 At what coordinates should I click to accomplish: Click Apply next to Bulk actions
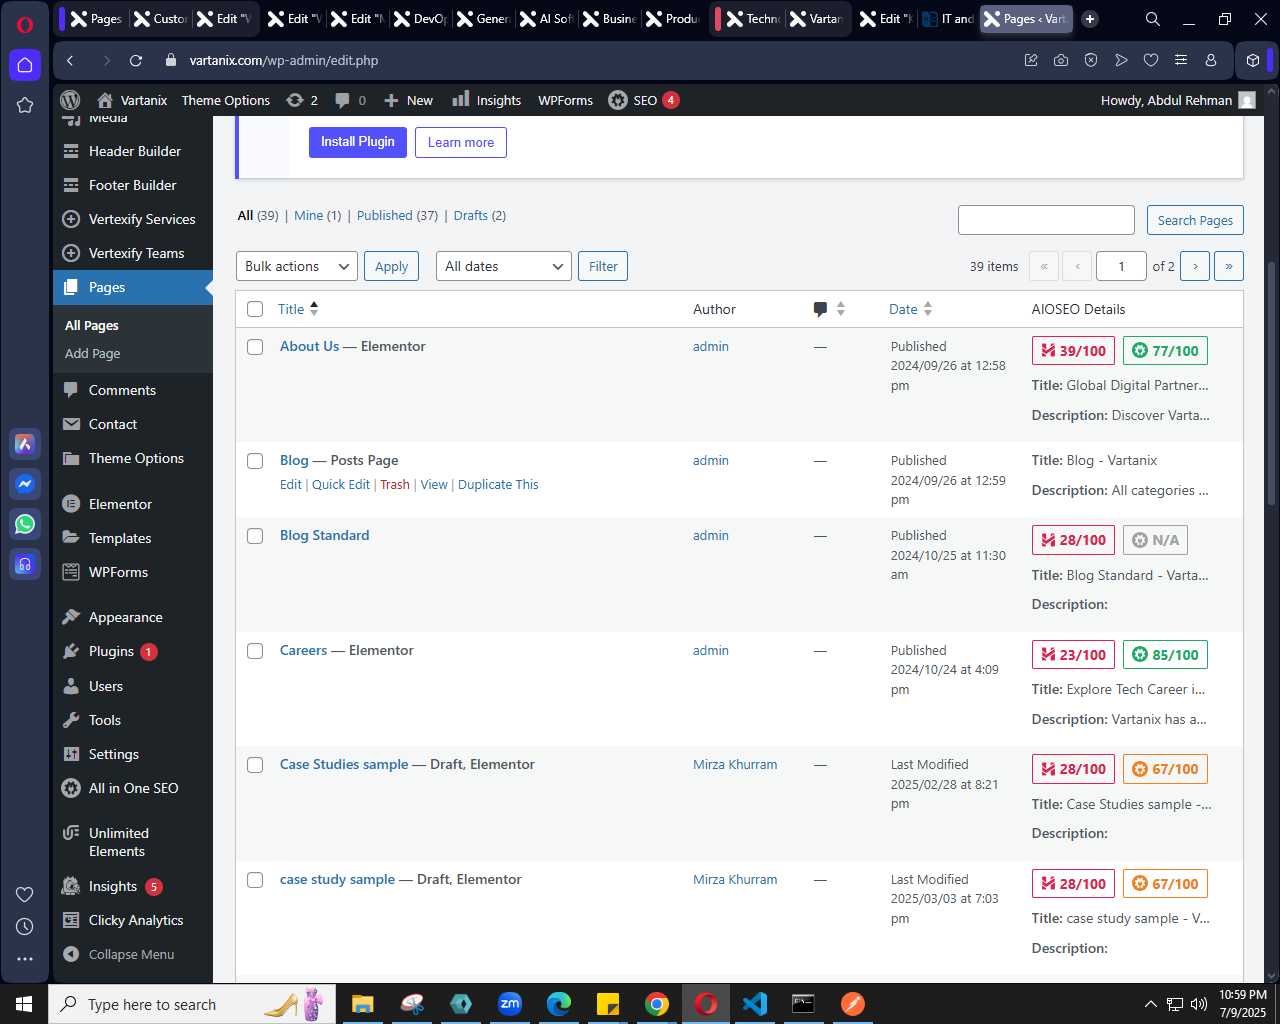(x=391, y=266)
